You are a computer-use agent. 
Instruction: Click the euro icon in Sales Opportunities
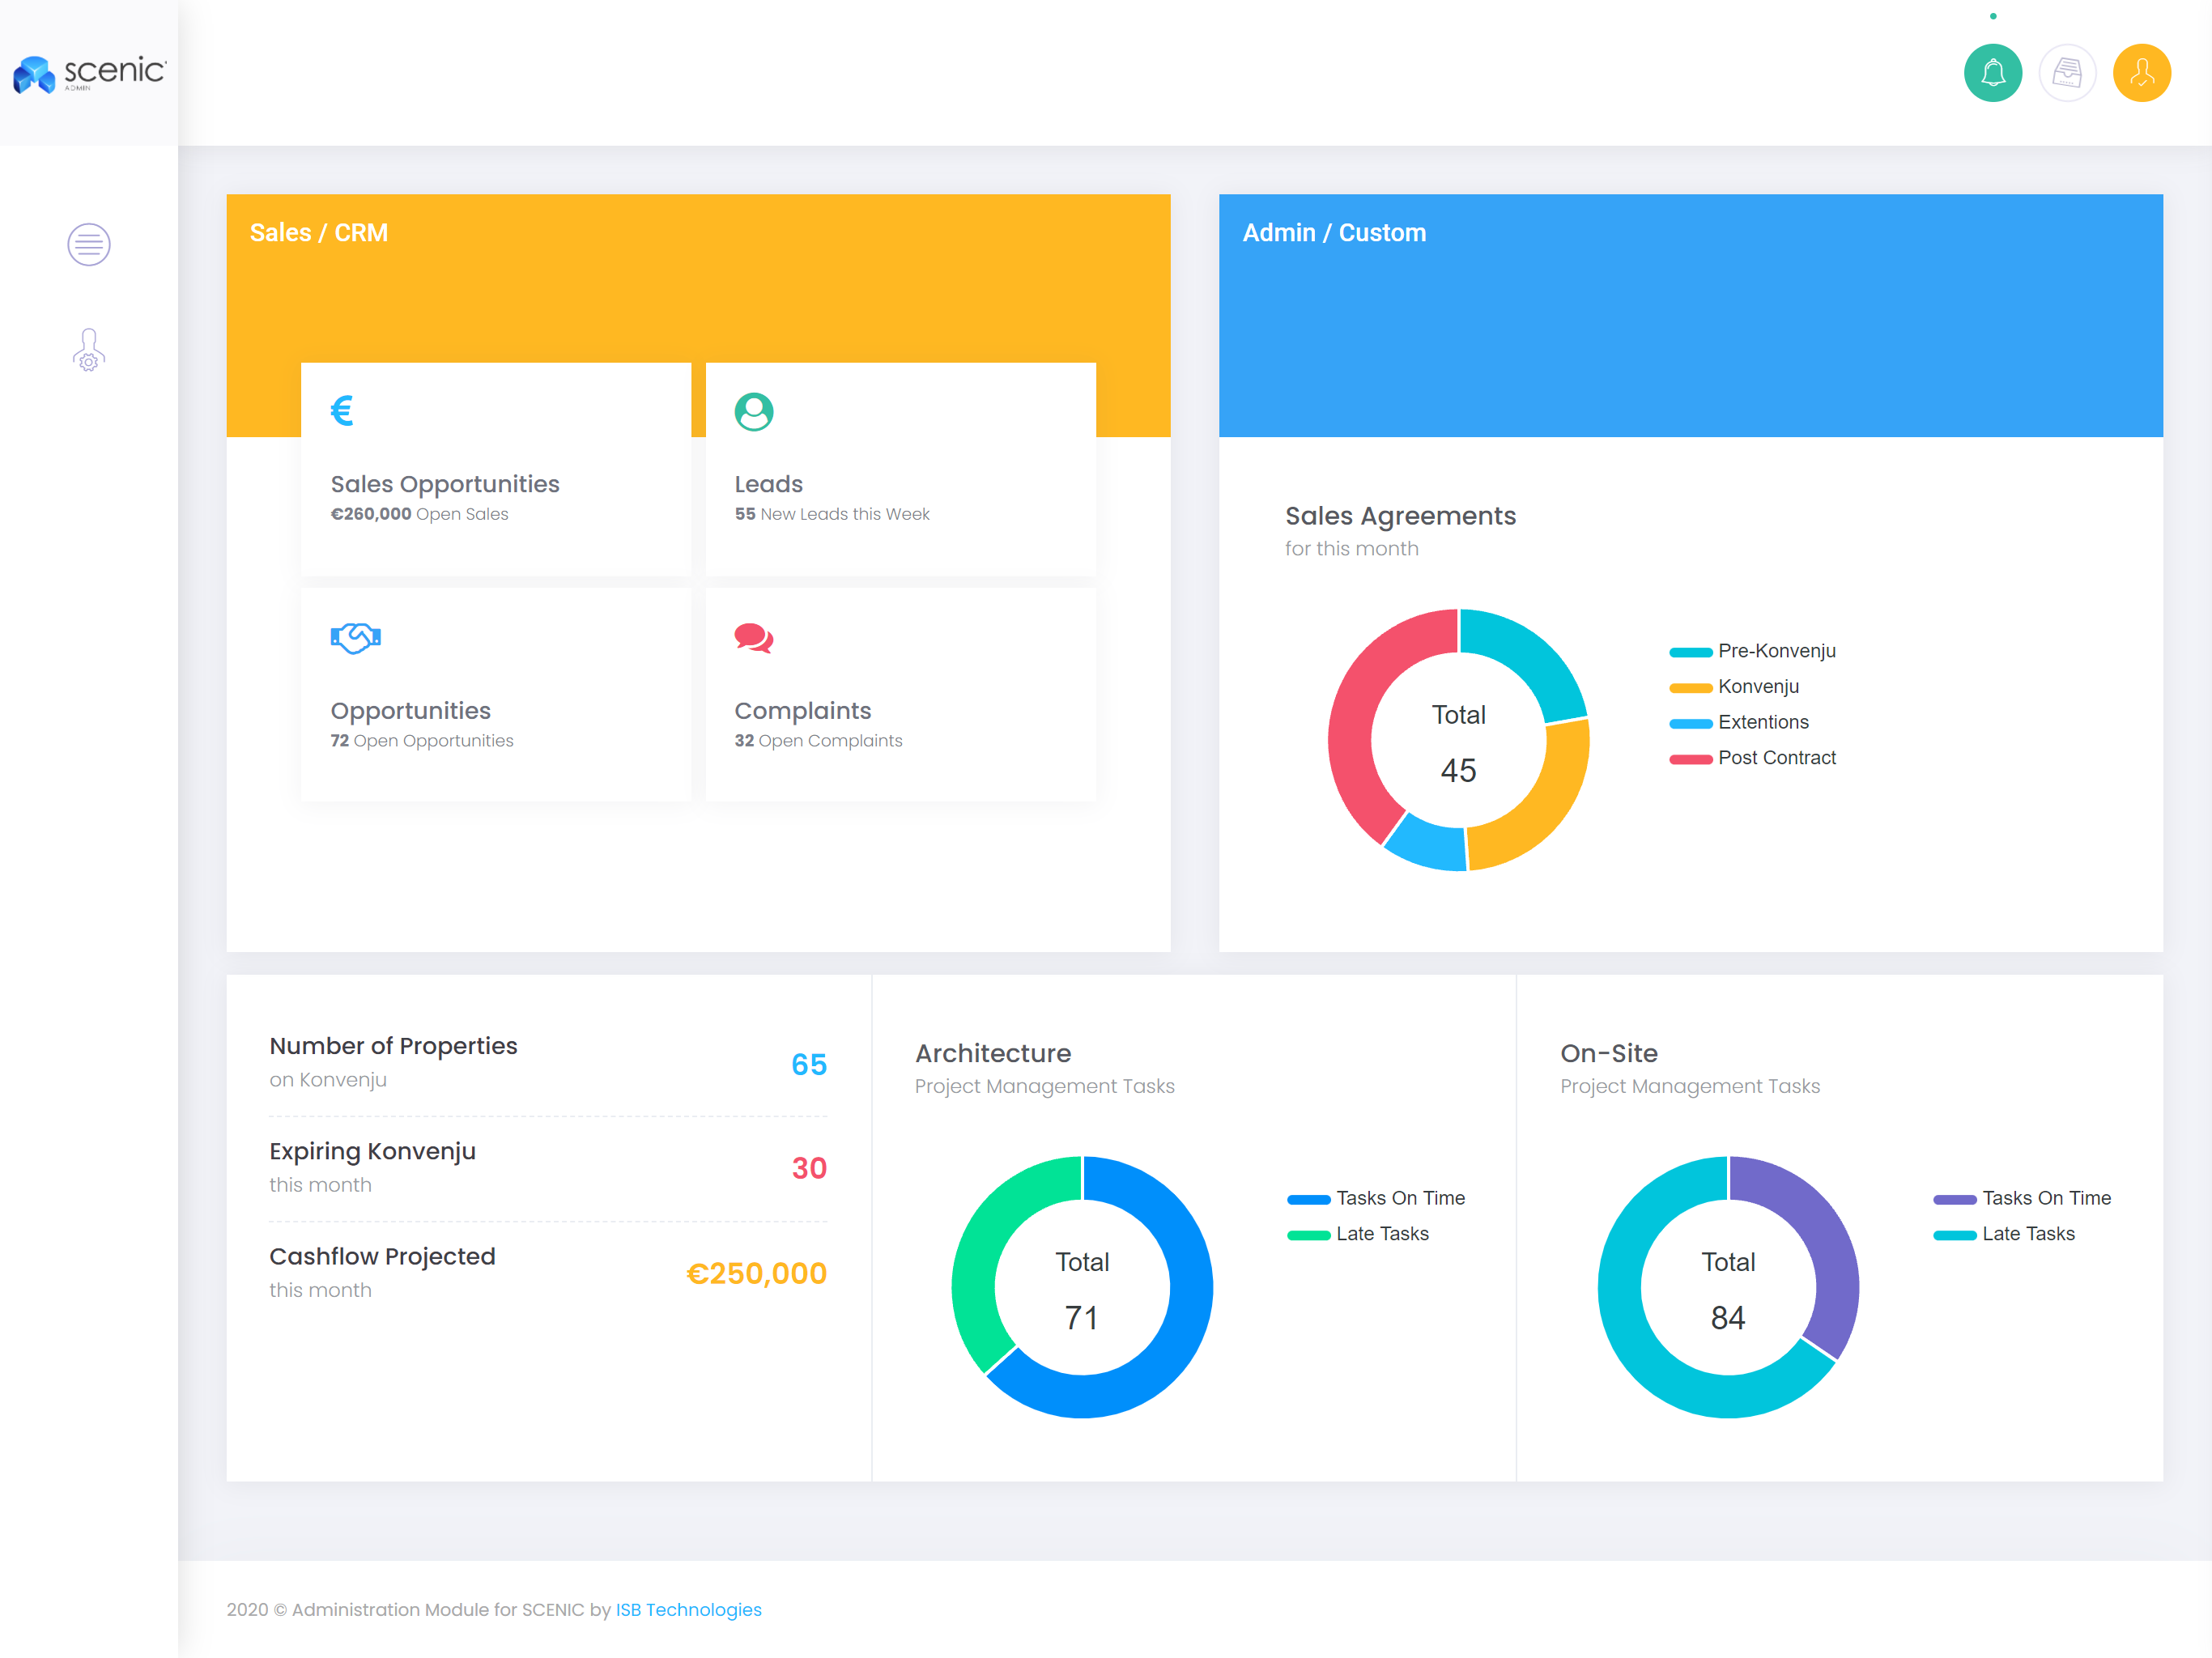coord(342,410)
